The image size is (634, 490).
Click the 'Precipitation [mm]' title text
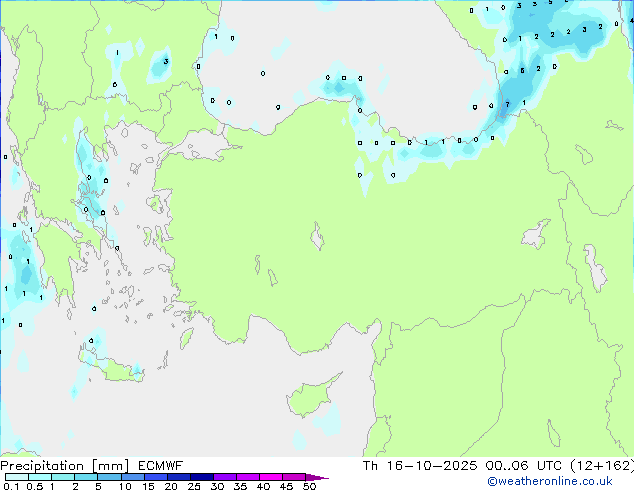[65, 466]
